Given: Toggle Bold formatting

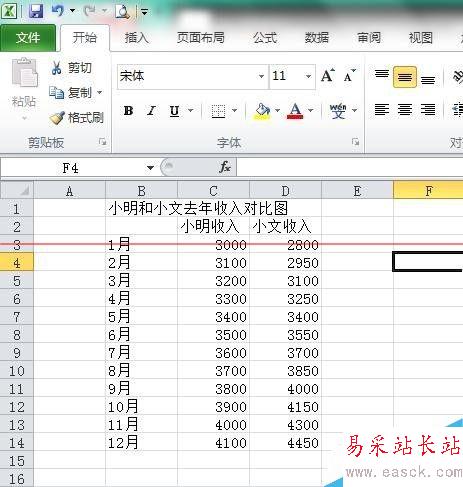Looking at the screenshot, I should 128,111.
